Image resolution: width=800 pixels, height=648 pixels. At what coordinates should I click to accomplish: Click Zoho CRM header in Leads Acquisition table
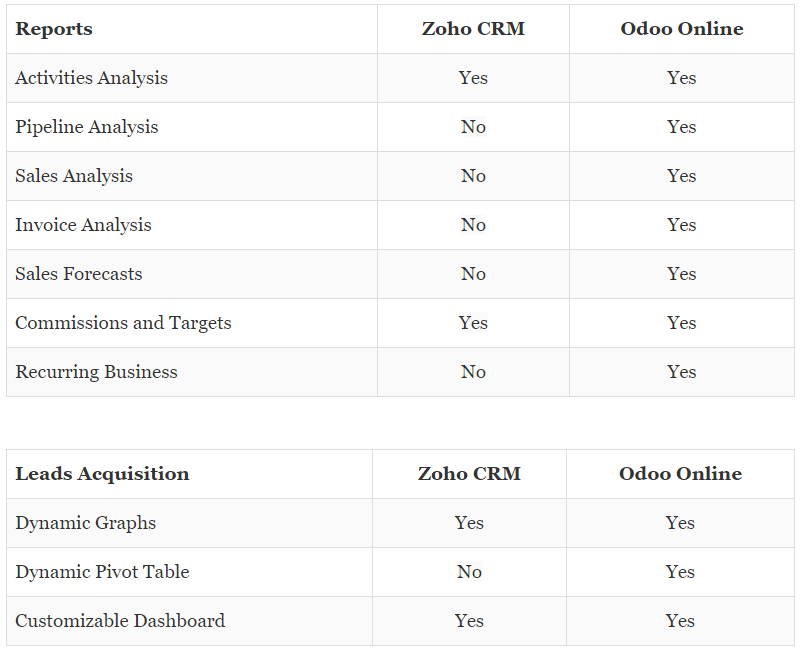pyautogui.click(x=469, y=474)
